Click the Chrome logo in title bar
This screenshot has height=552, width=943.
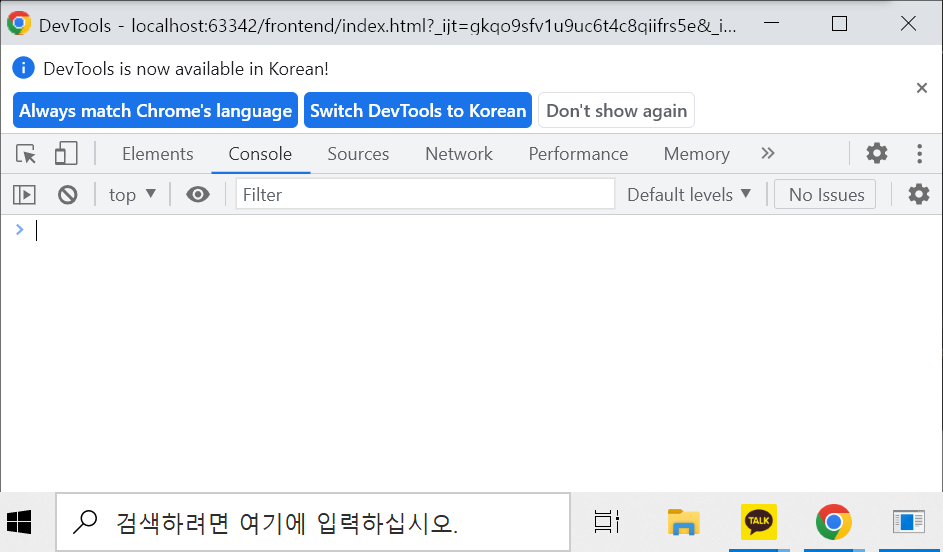(19, 23)
